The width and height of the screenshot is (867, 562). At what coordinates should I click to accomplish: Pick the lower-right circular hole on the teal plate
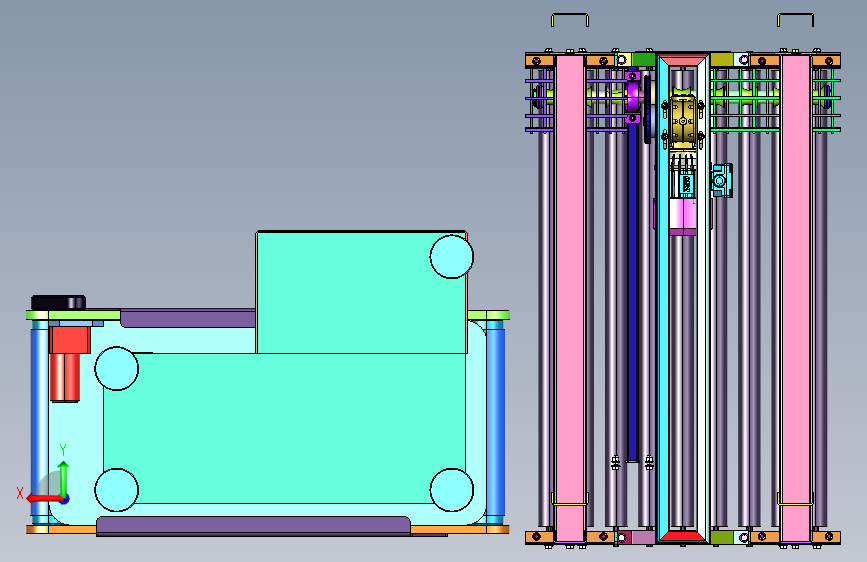[x=451, y=490]
